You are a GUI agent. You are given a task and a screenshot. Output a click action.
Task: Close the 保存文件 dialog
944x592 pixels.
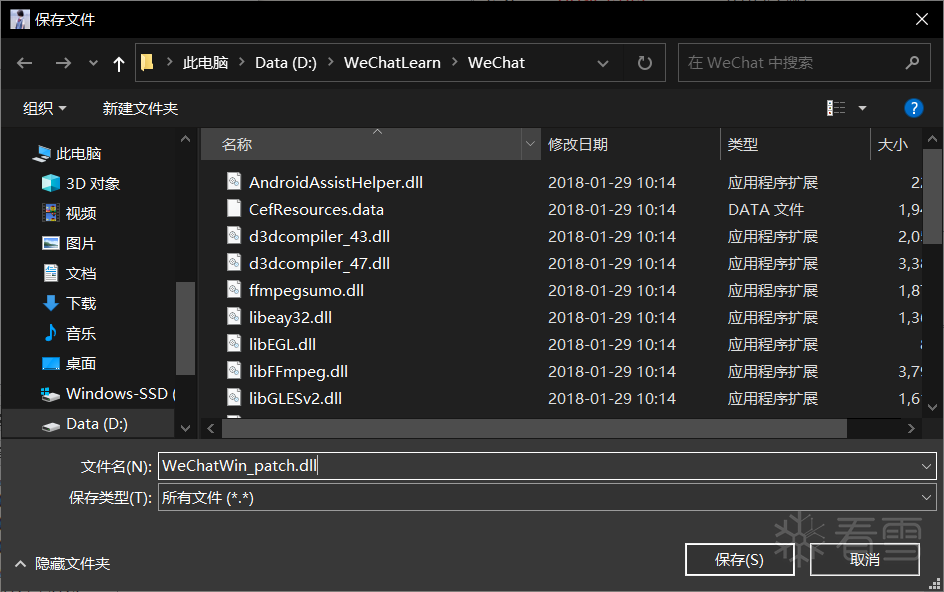point(921,19)
